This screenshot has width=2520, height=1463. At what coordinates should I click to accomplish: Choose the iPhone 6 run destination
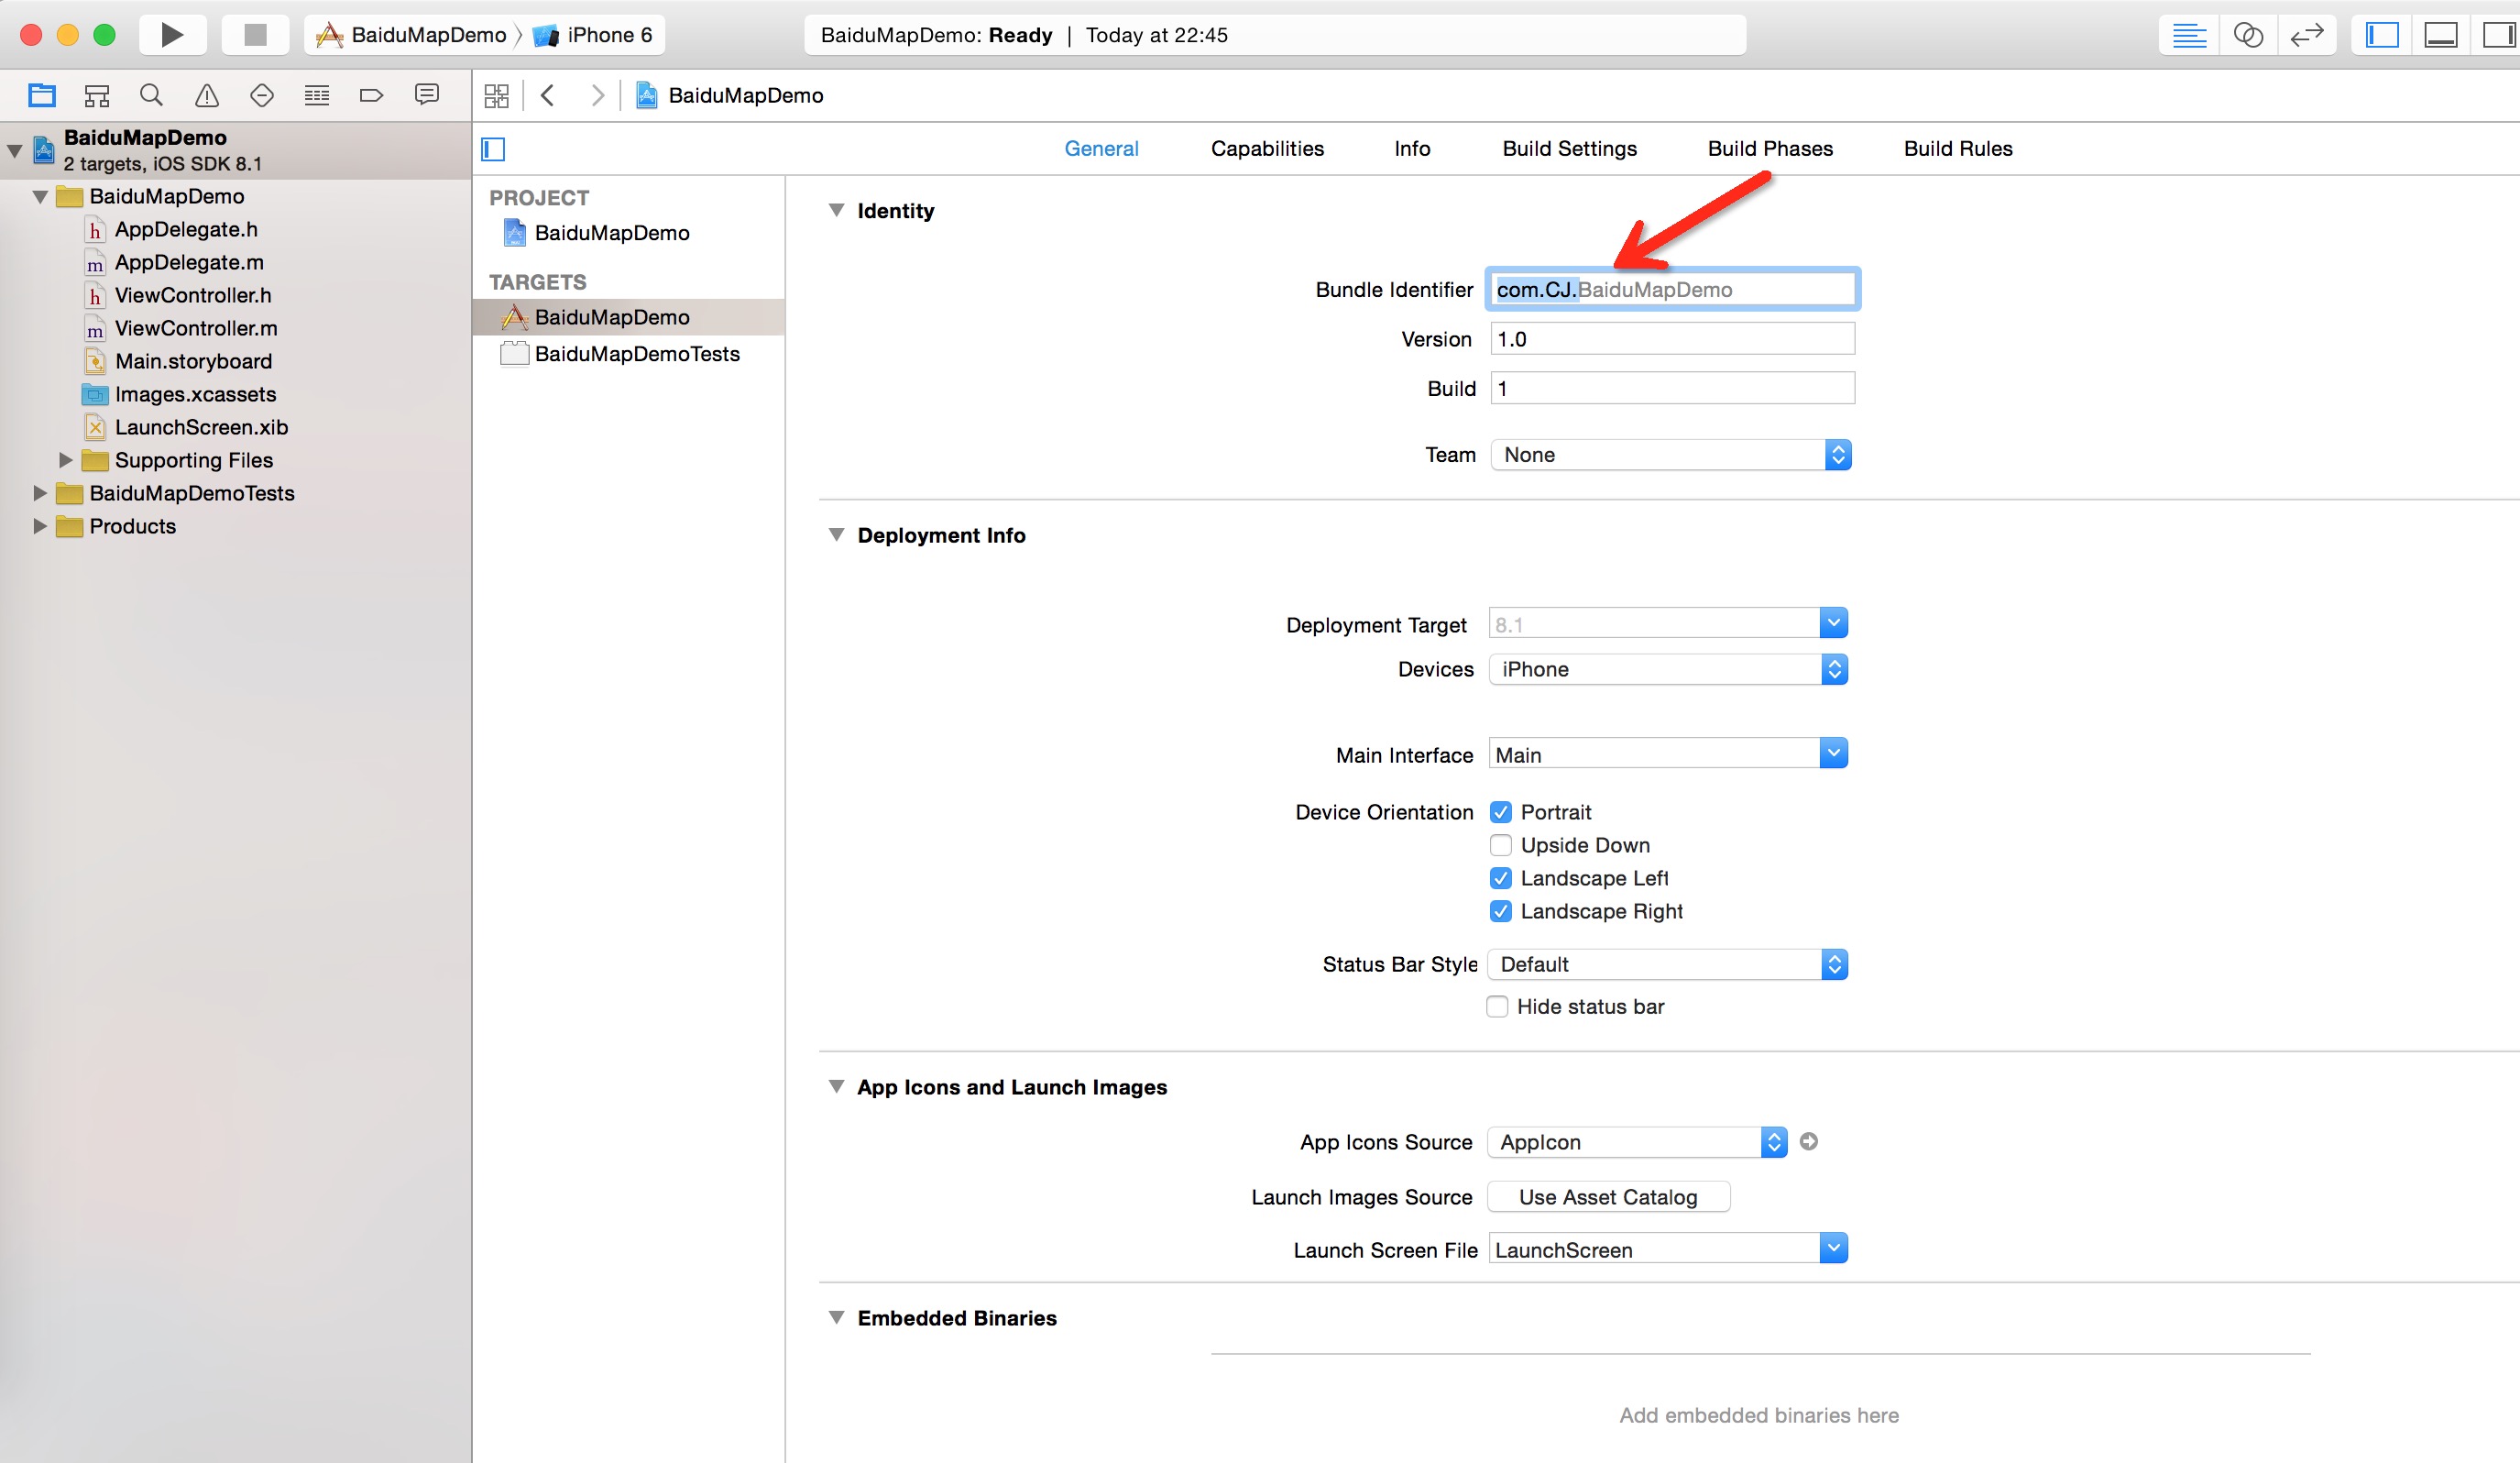point(594,35)
